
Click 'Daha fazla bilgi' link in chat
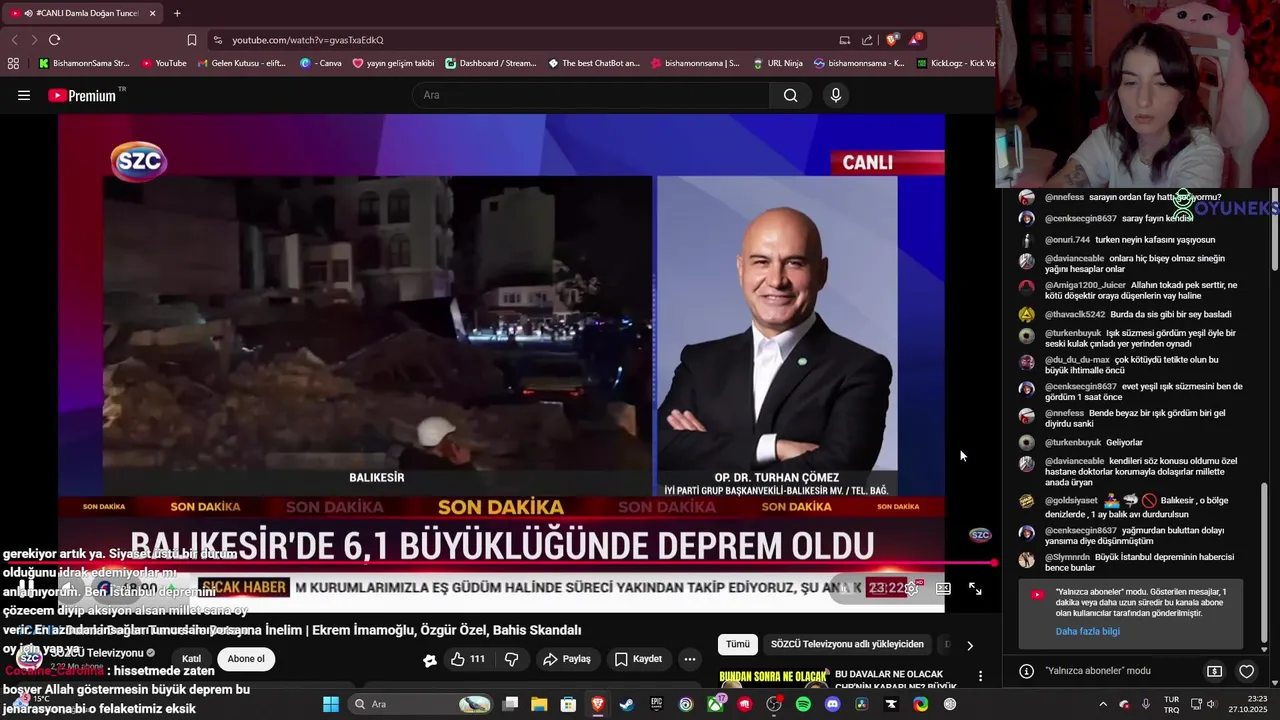click(1087, 632)
